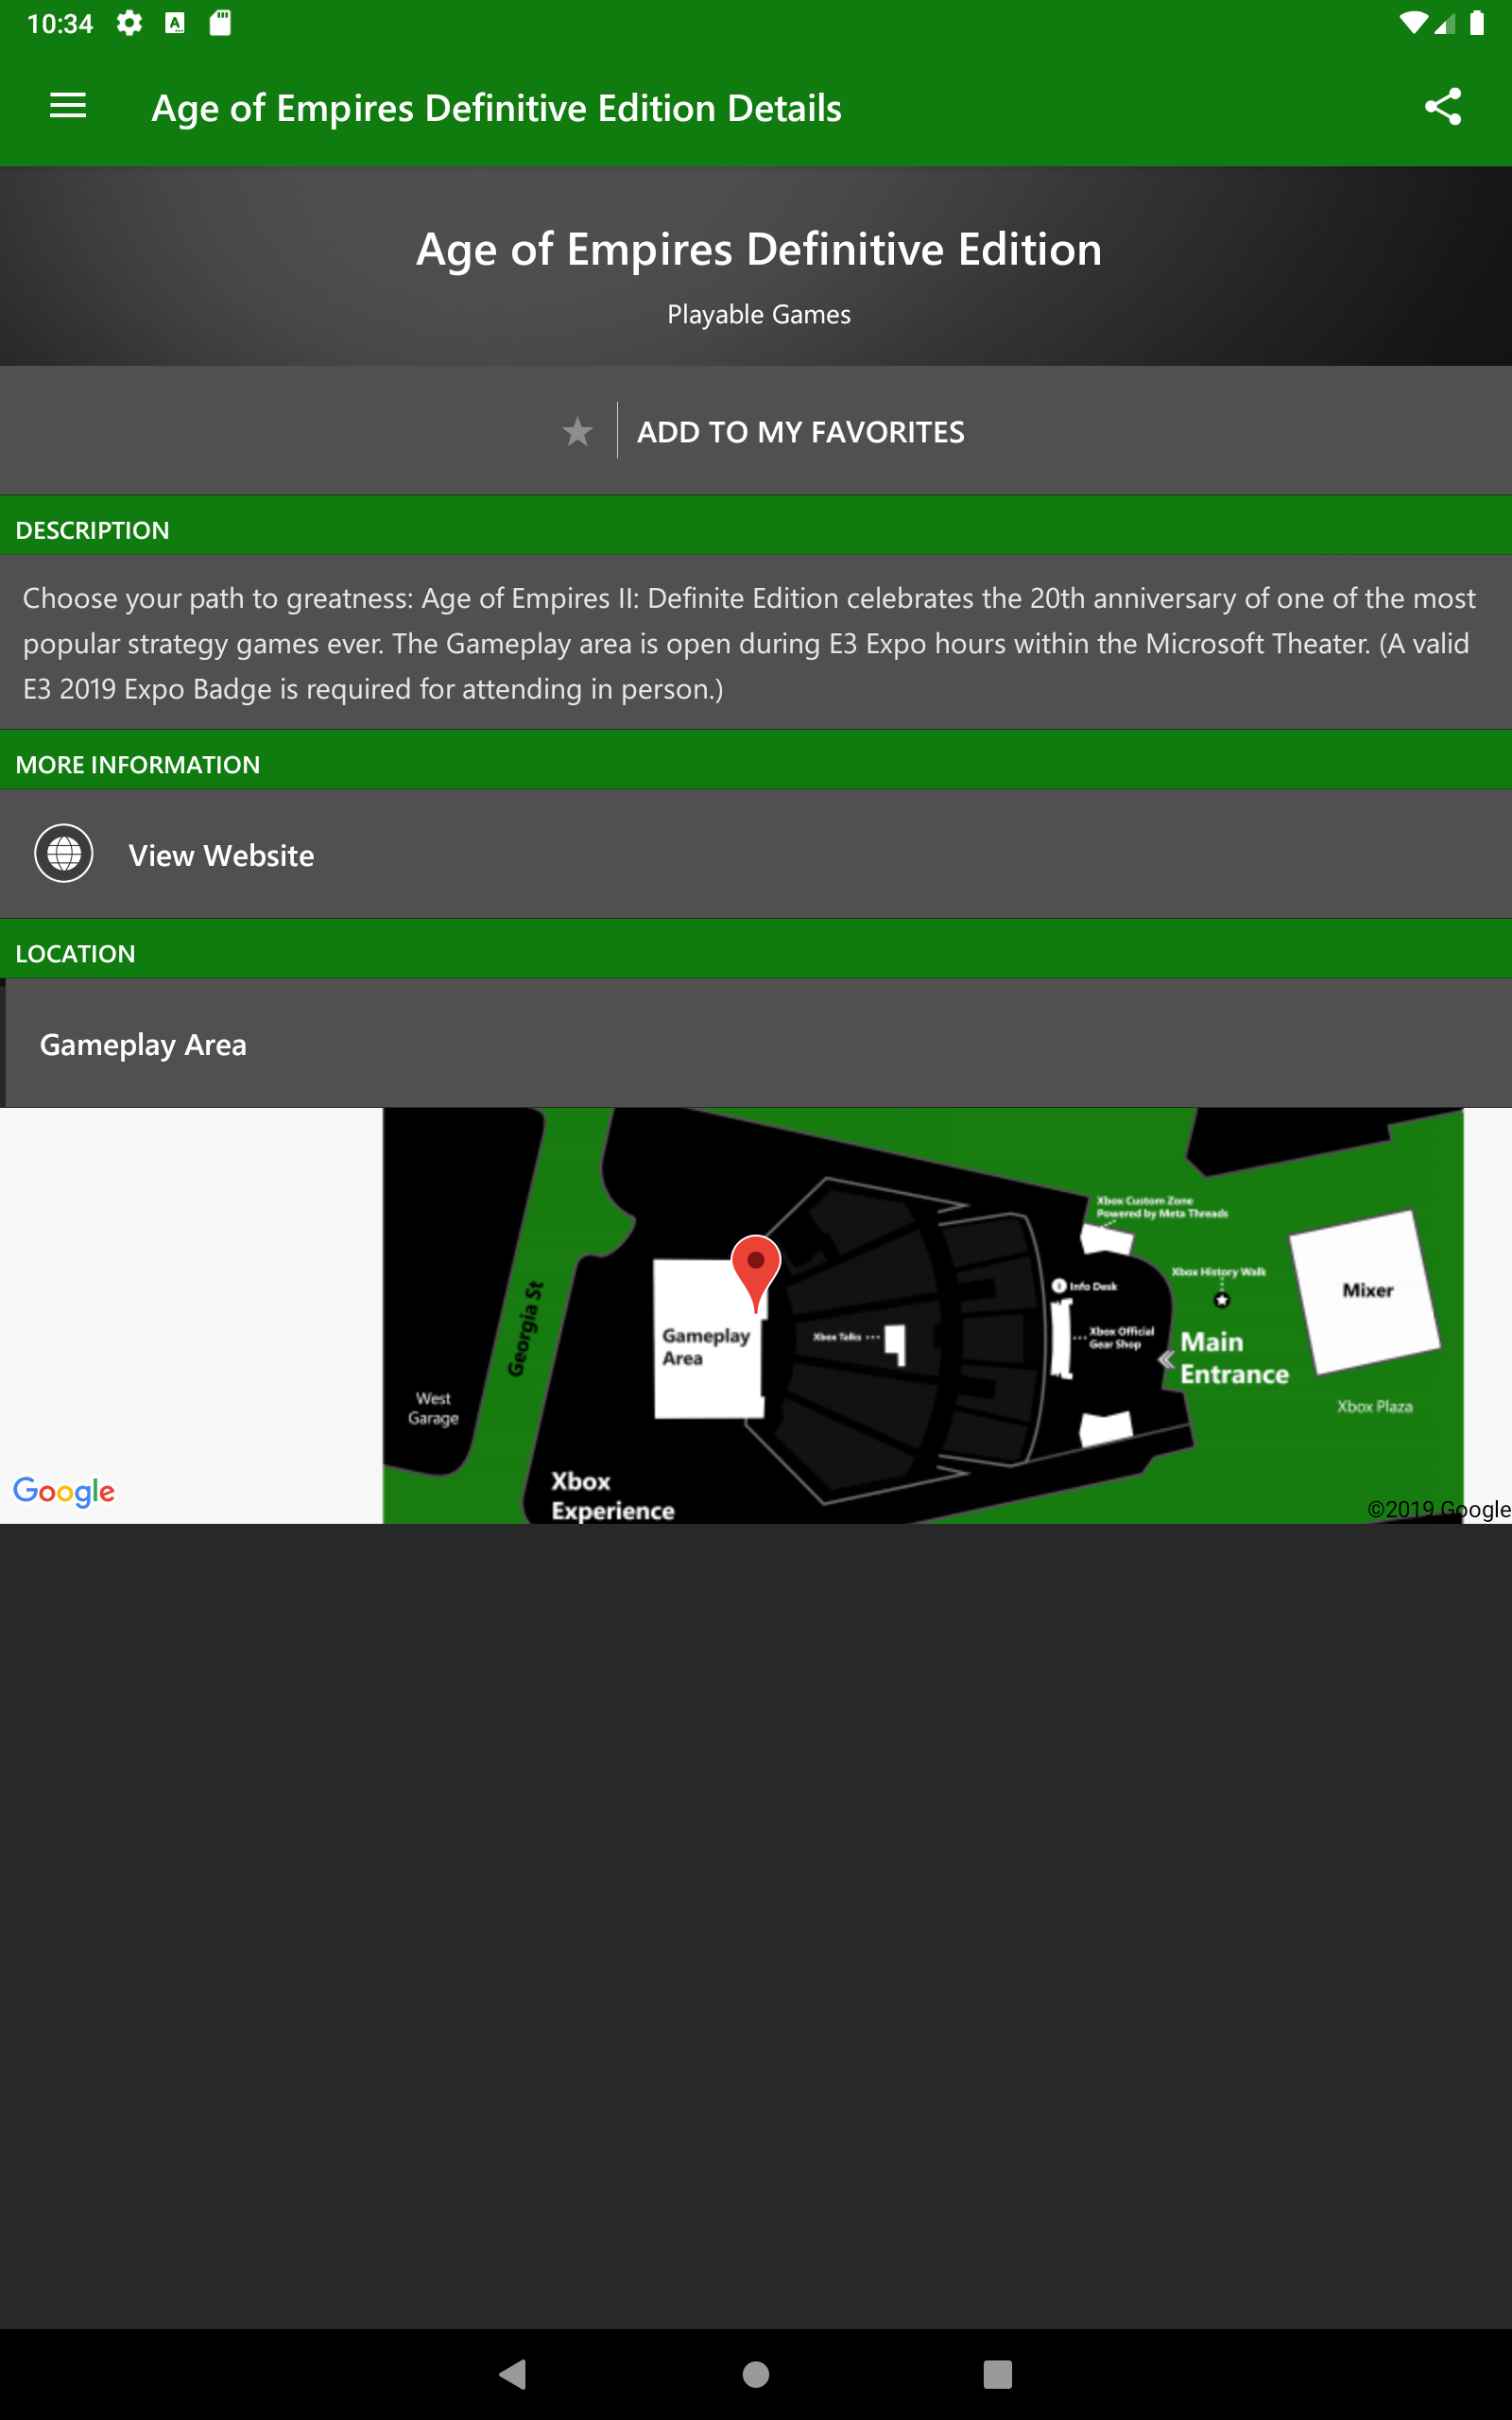
Task: Open the hamburger navigation menu
Action: [68, 106]
